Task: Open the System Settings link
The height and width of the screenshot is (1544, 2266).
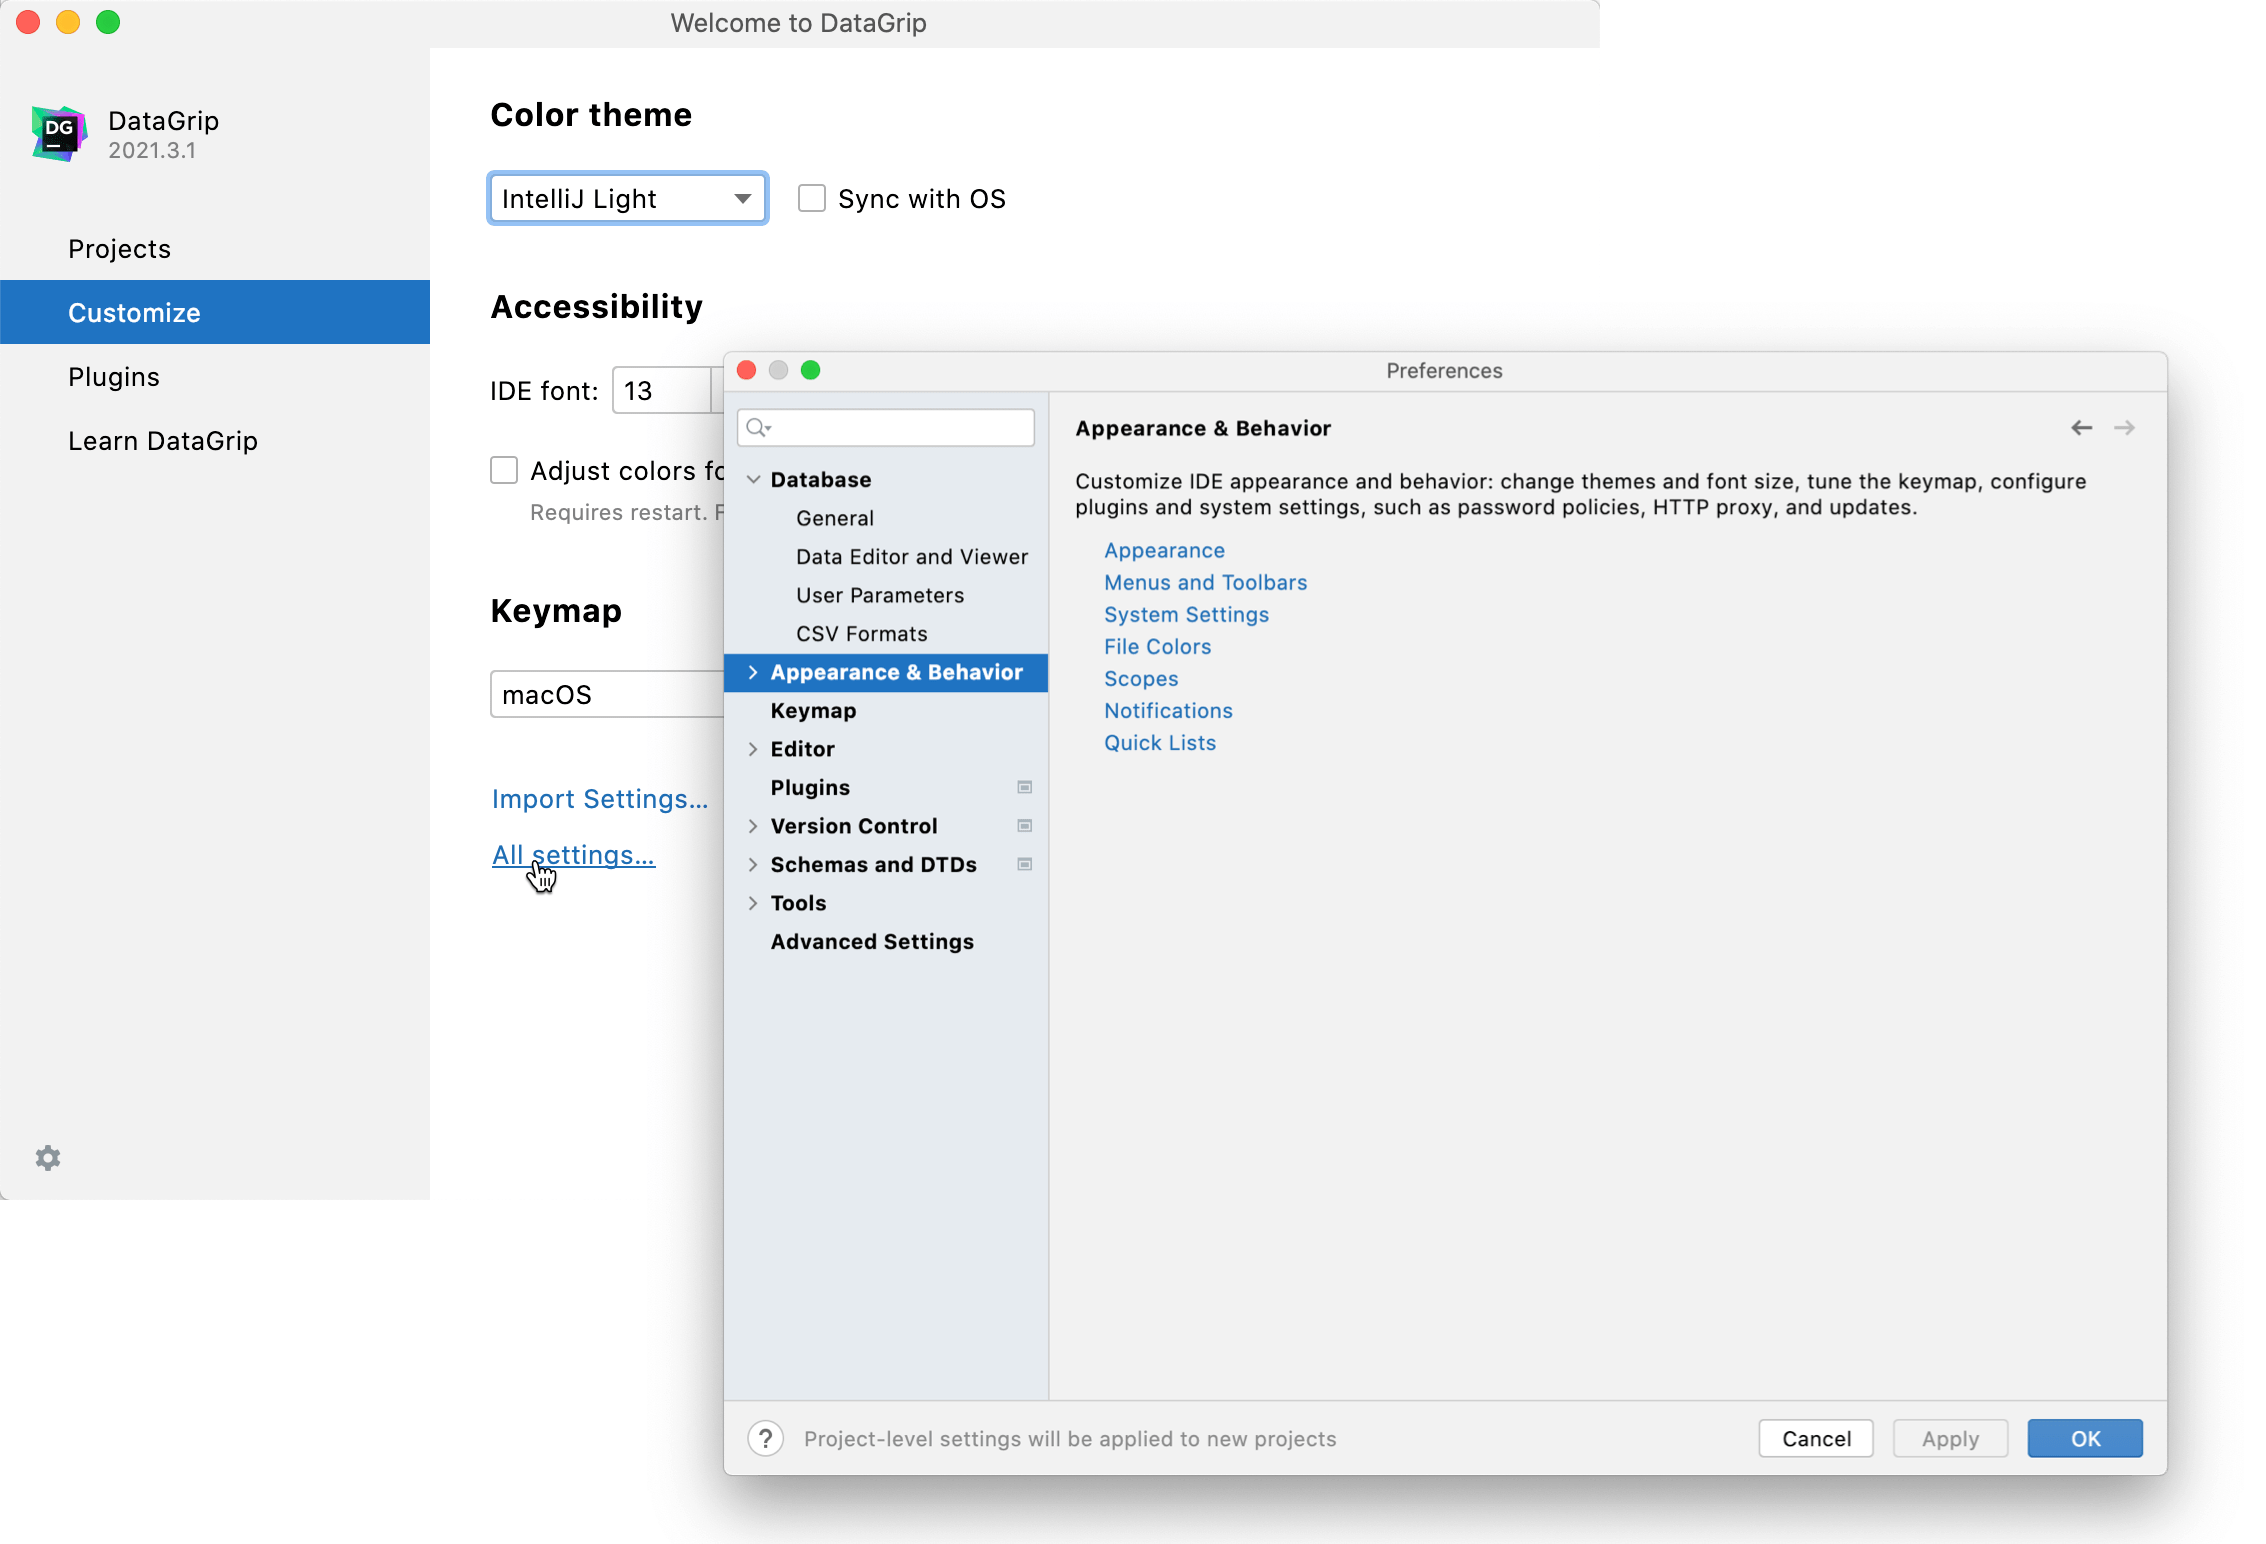Action: click(x=1186, y=615)
